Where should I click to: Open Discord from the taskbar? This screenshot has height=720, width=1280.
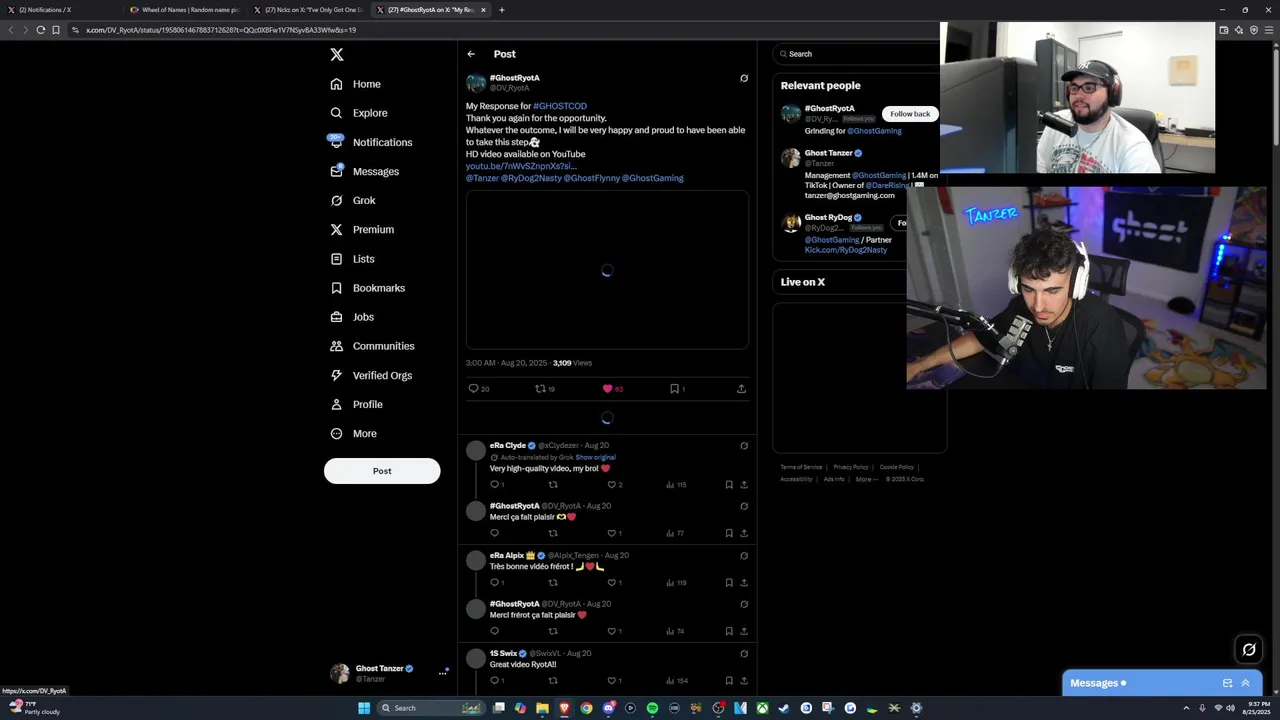[608, 708]
